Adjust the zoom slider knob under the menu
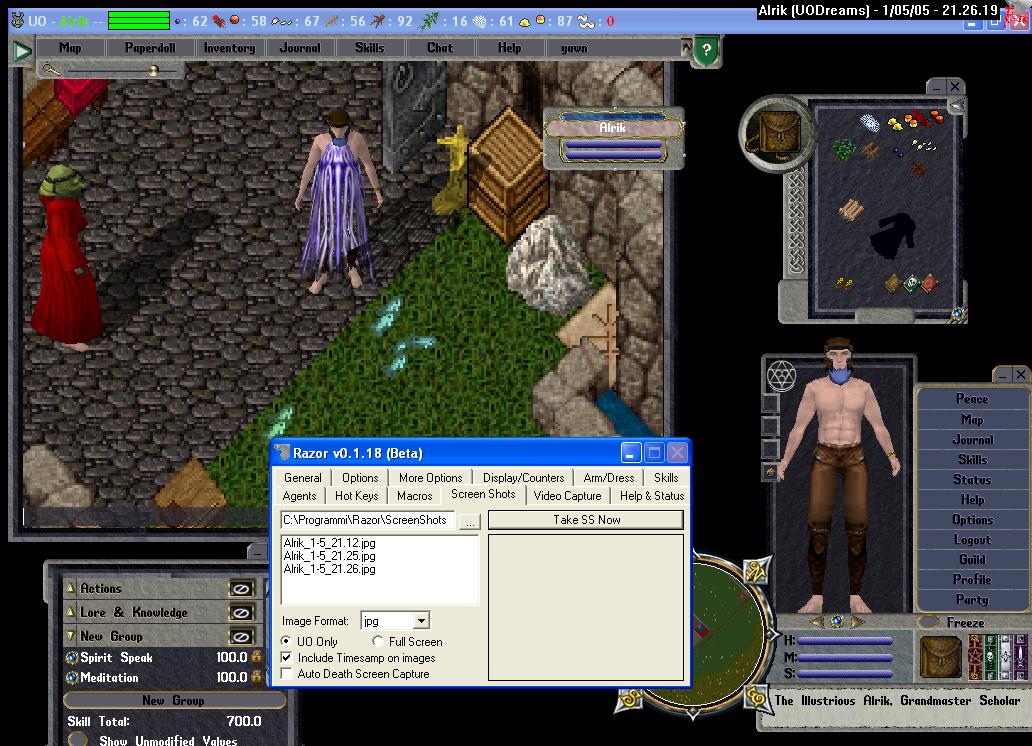The image size is (1032, 746). point(153,70)
